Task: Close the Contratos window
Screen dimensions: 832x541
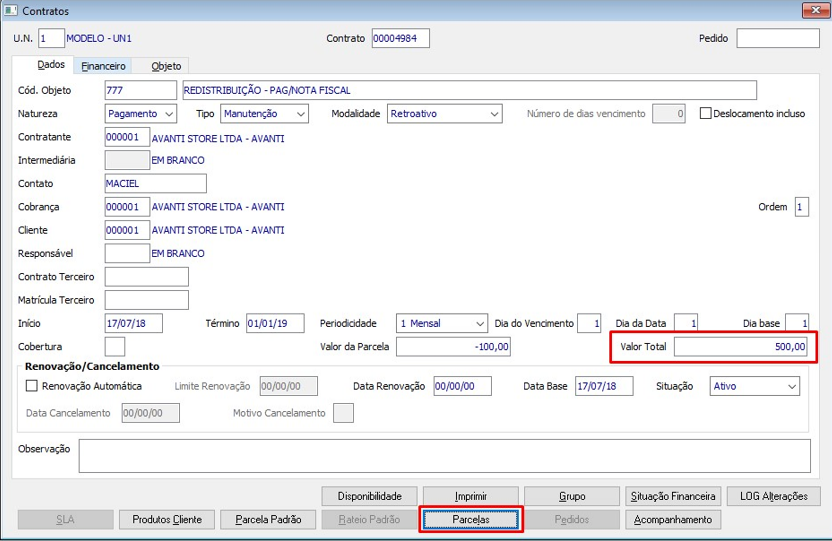Action: click(x=816, y=10)
